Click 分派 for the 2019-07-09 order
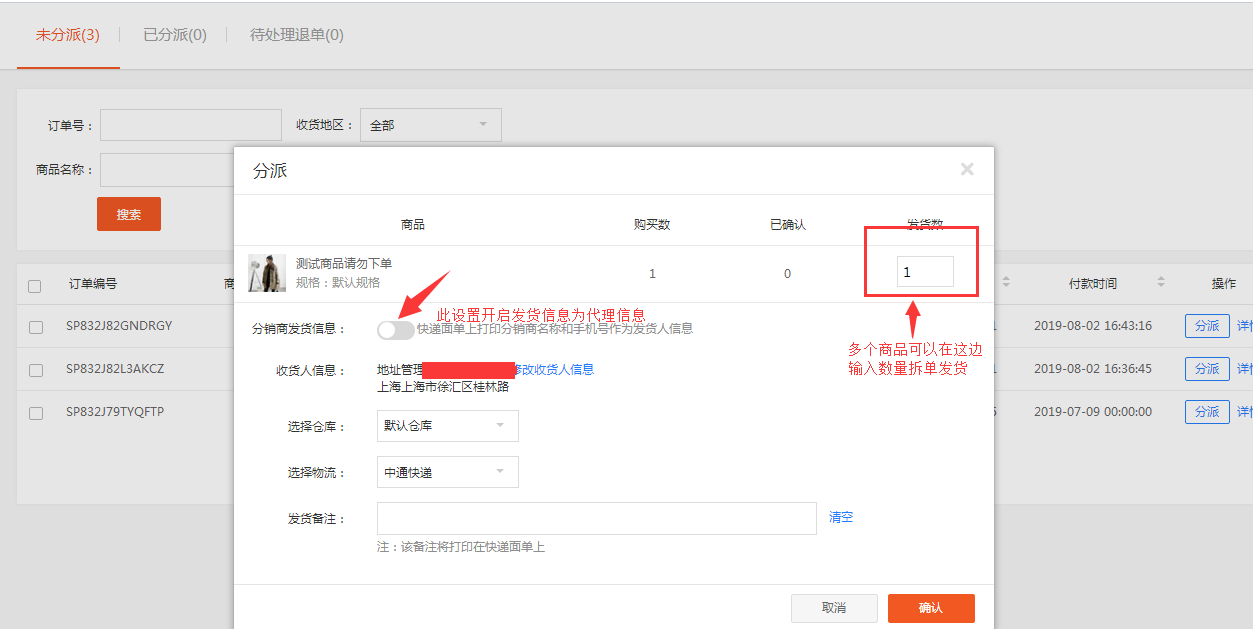 click(1207, 411)
